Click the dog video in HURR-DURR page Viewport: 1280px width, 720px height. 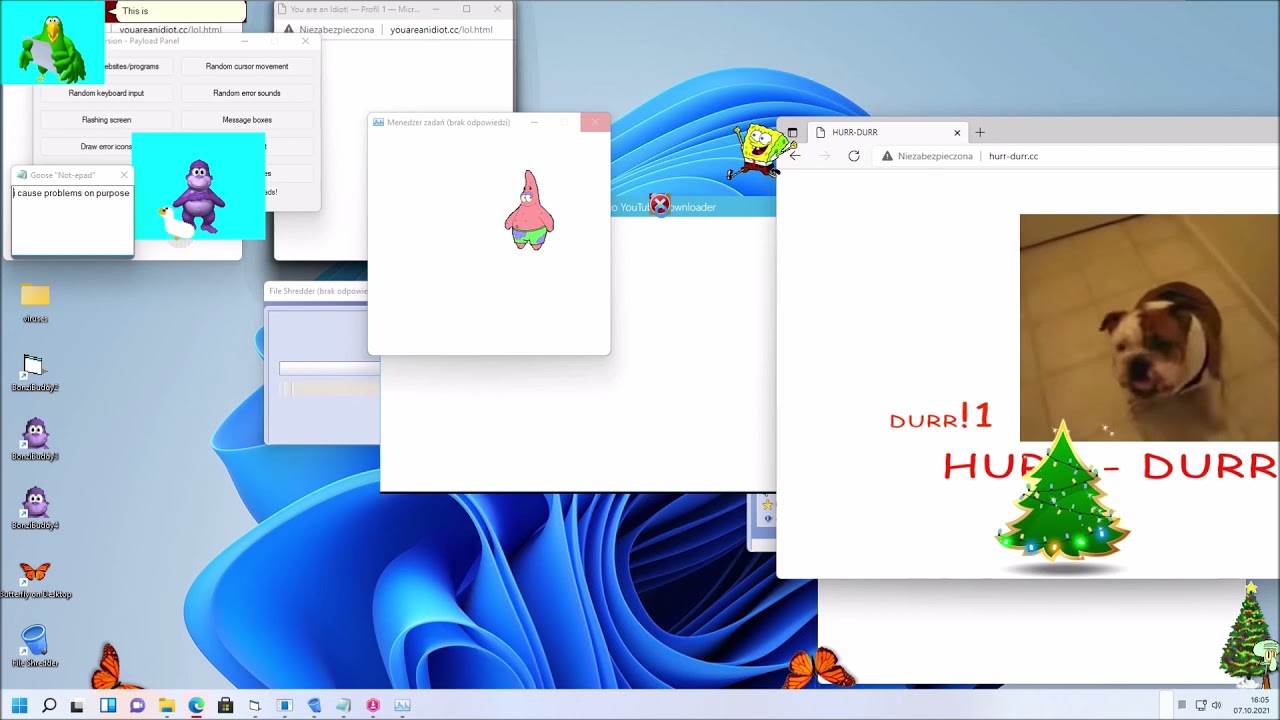tap(1149, 328)
